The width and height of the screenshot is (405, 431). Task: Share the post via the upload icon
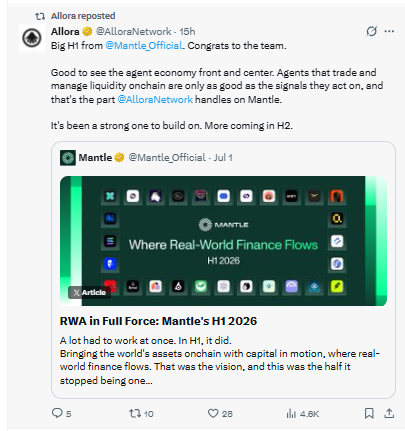point(389,413)
